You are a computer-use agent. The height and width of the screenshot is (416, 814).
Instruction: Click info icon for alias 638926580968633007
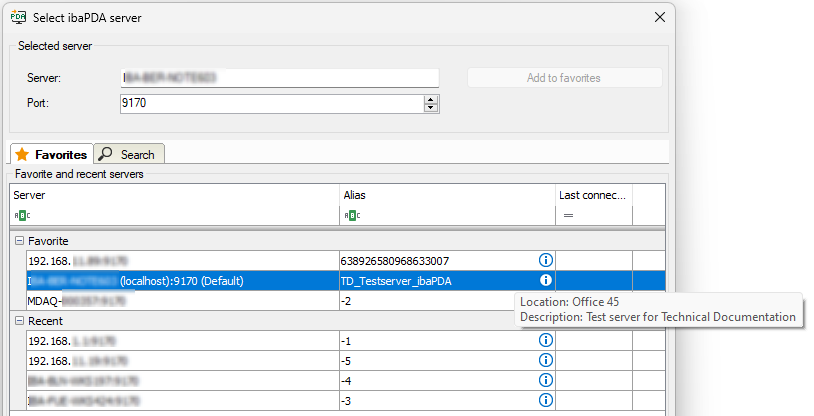(546, 260)
